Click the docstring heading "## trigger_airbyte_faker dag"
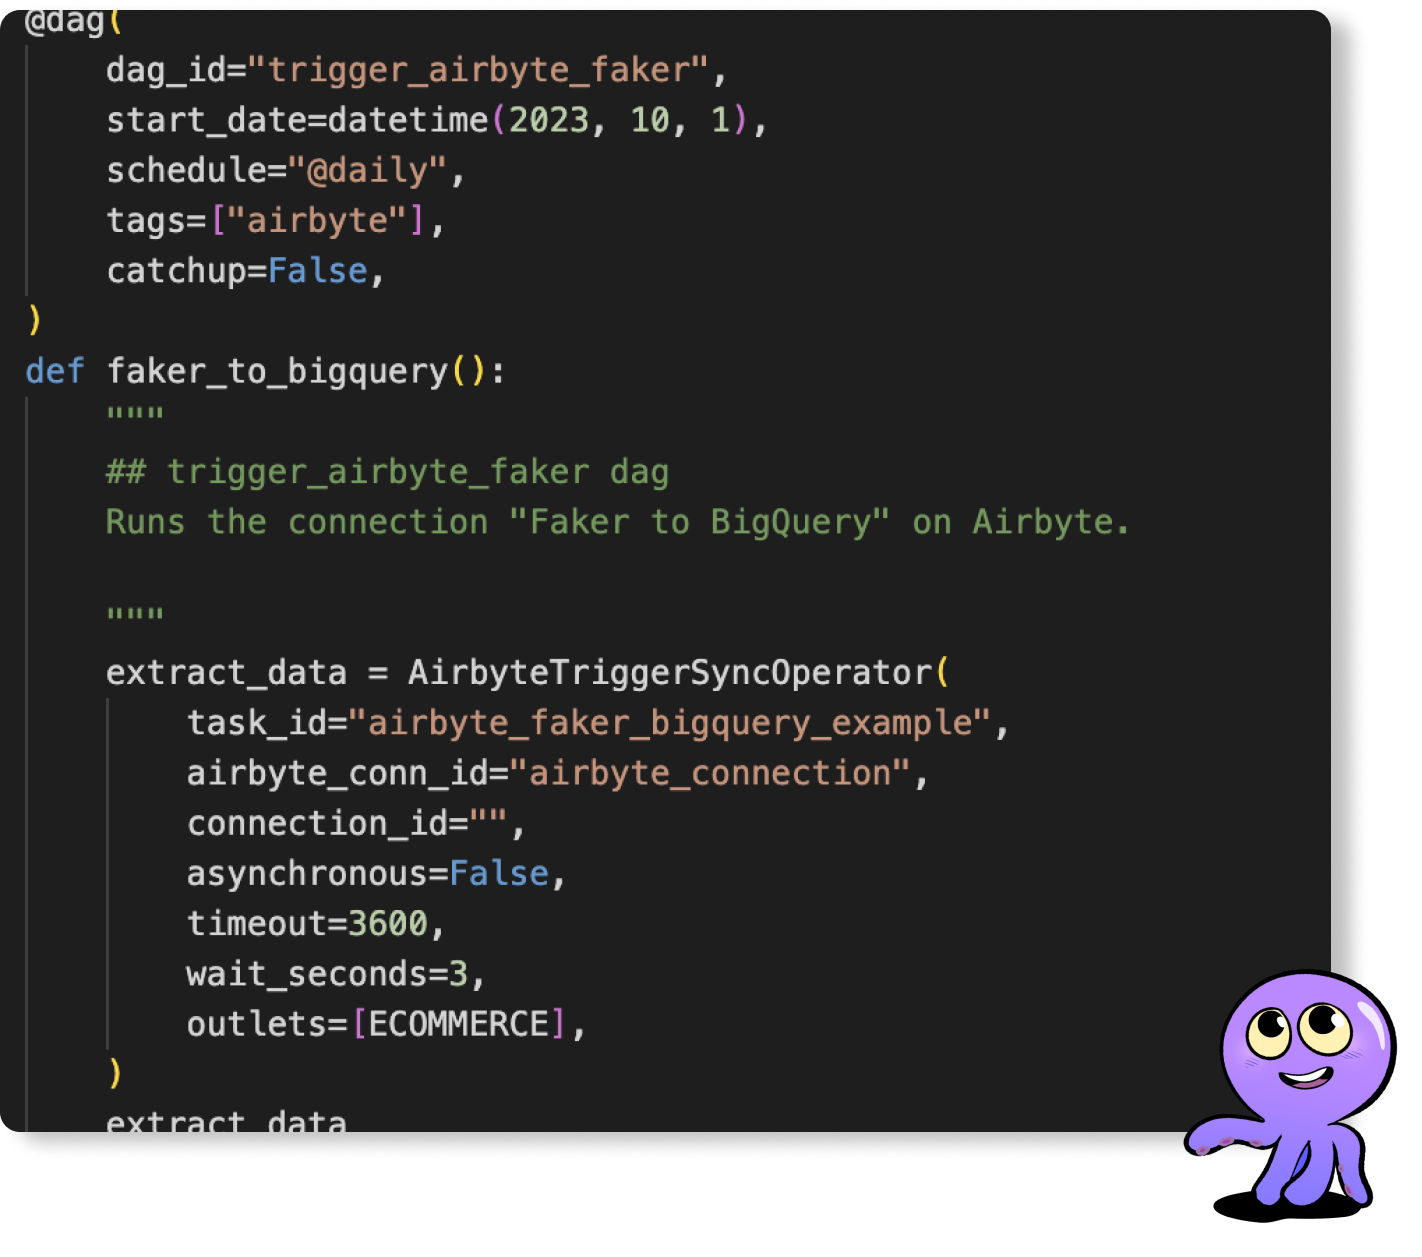 (x=388, y=472)
